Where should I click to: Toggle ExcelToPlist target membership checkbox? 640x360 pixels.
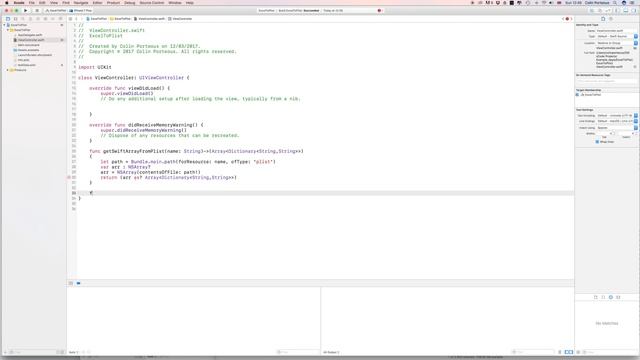click(x=578, y=95)
